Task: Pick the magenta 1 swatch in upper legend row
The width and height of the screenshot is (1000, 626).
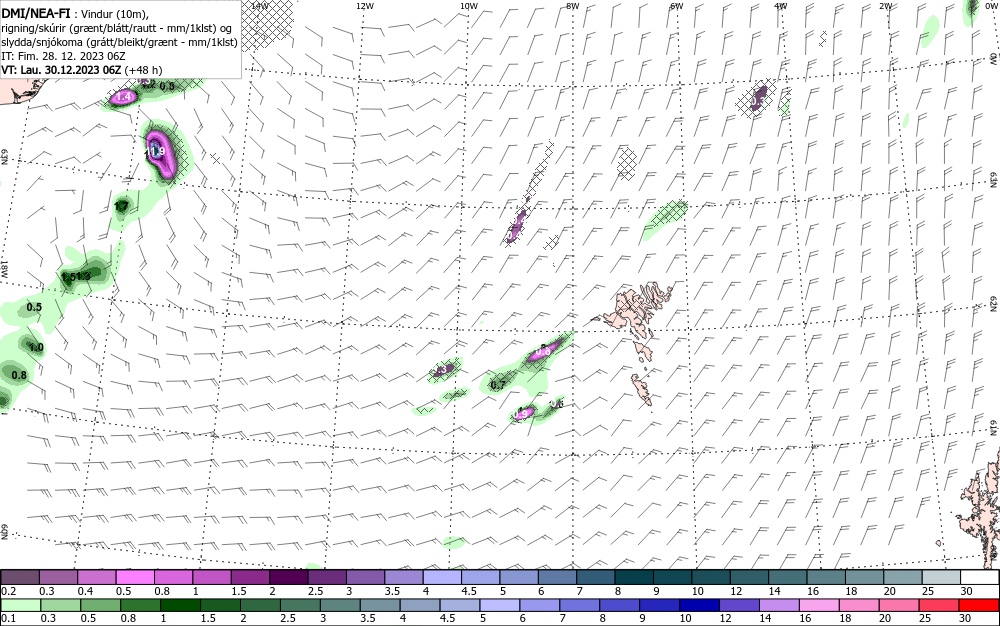Action: 212,578
